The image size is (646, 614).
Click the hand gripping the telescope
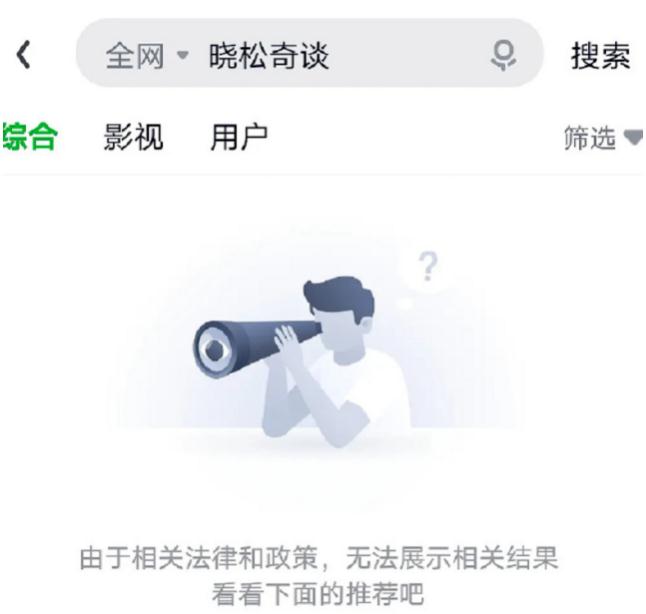pyautogui.click(x=288, y=343)
